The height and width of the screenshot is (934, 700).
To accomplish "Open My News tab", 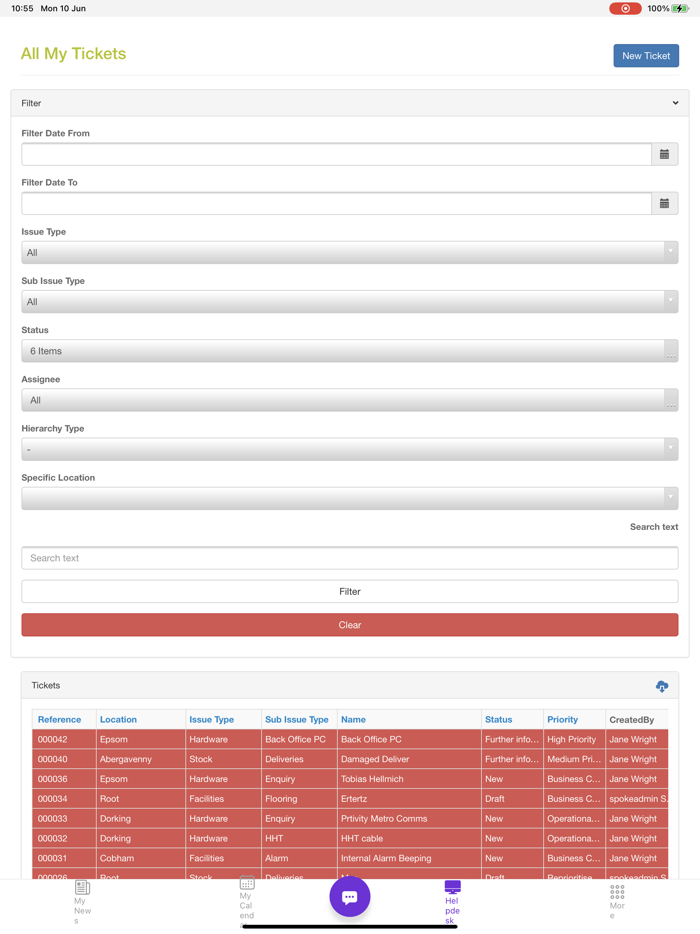I will point(82,902).
